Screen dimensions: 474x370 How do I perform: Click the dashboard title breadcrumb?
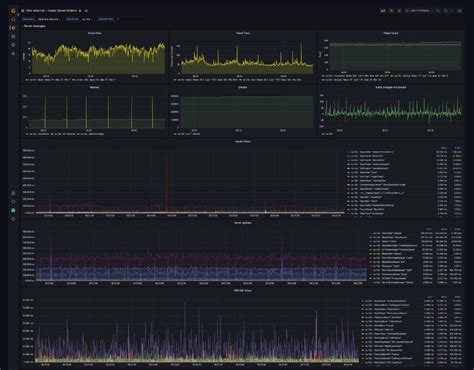[x=51, y=11]
